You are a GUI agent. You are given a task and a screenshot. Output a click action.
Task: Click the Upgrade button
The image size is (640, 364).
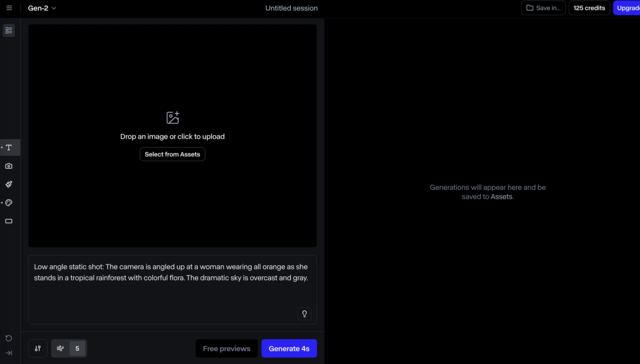coord(627,8)
